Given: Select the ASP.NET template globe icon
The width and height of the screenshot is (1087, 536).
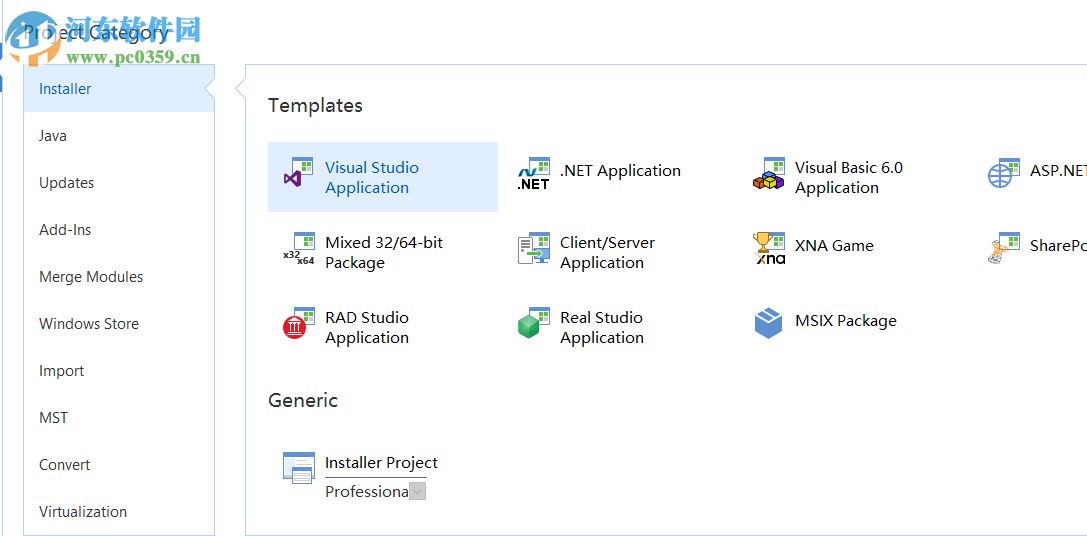Looking at the screenshot, I should click(x=1004, y=173).
